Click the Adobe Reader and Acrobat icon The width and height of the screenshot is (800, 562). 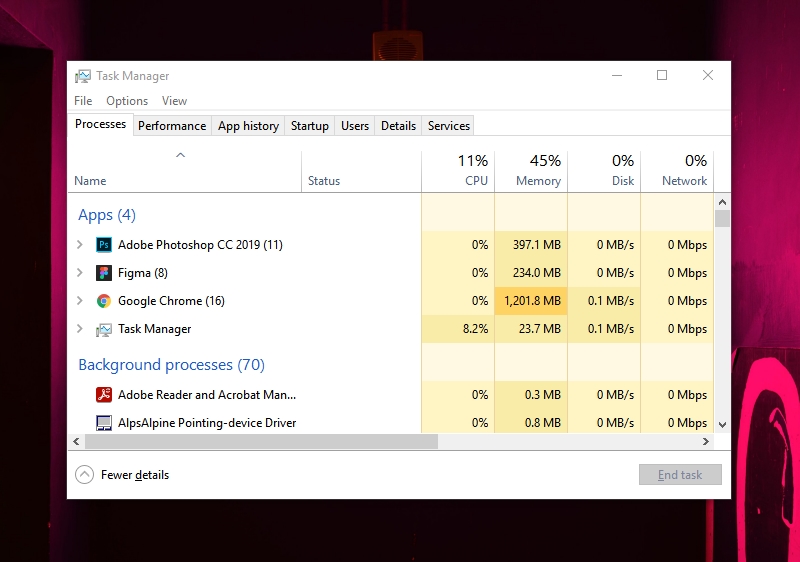pyautogui.click(x=104, y=395)
